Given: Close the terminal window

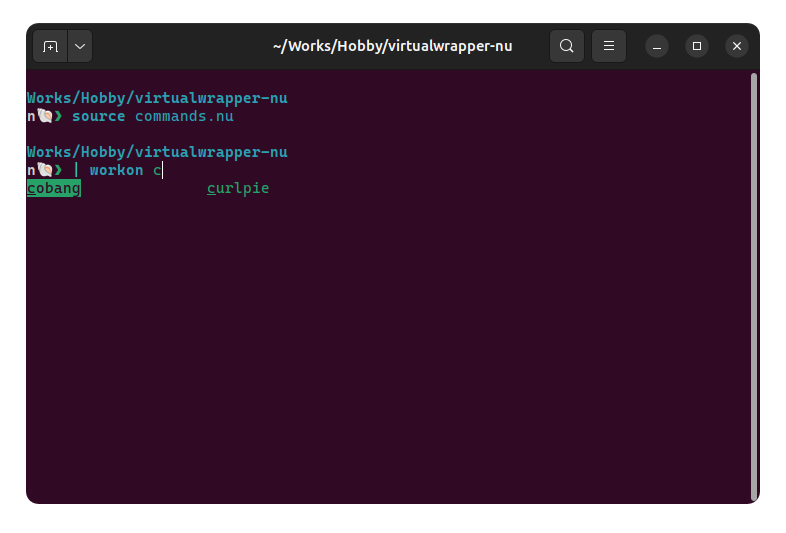Looking at the screenshot, I should click(737, 46).
